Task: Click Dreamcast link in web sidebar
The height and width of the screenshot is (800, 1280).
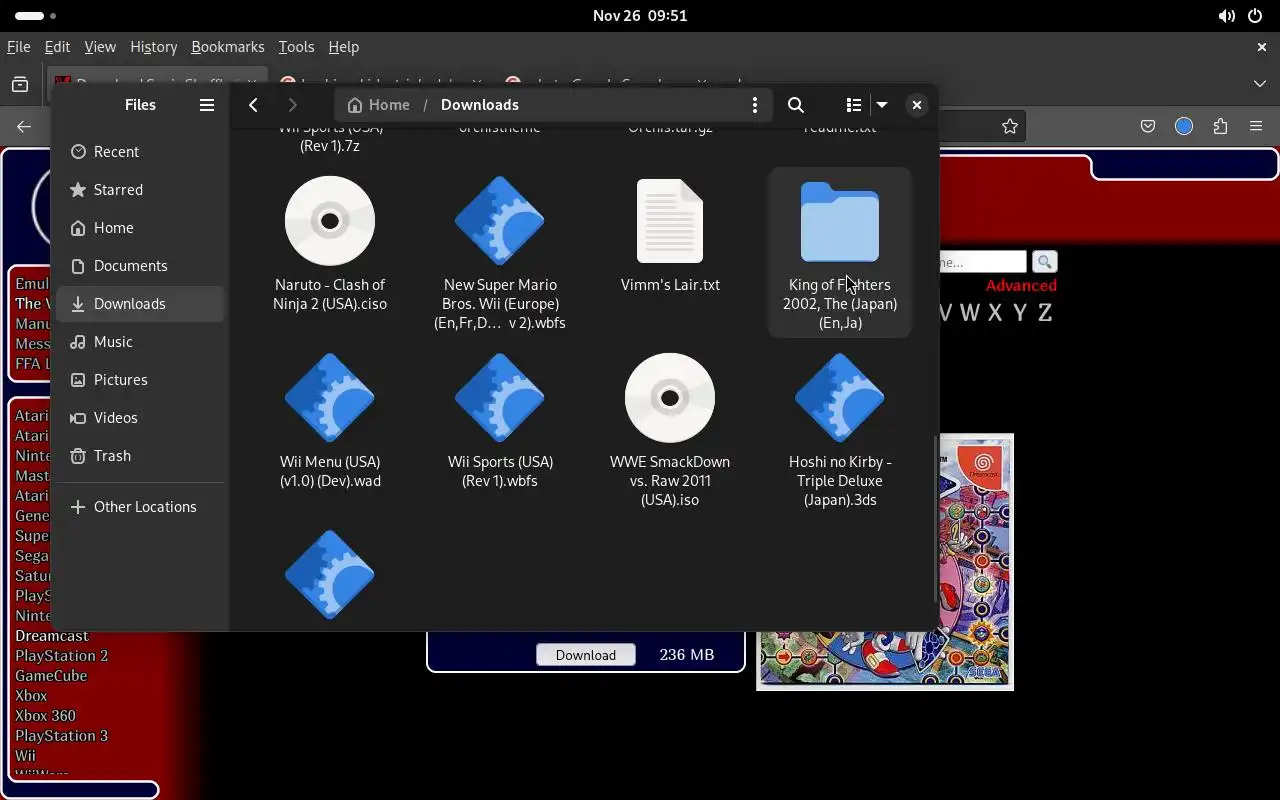Action: (52, 636)
